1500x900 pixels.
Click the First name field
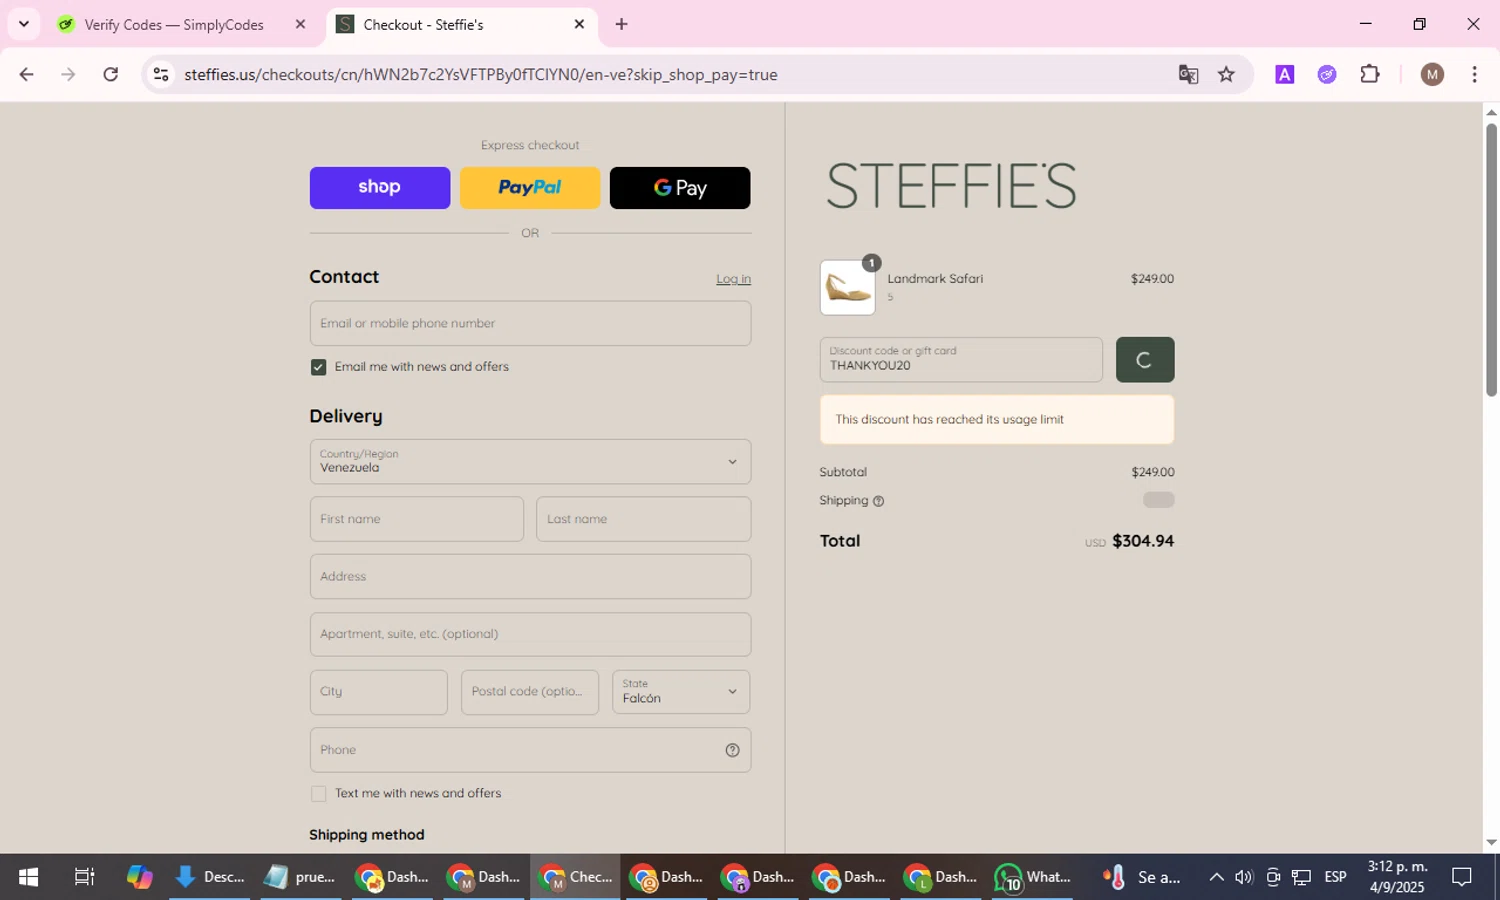point(416,519)
